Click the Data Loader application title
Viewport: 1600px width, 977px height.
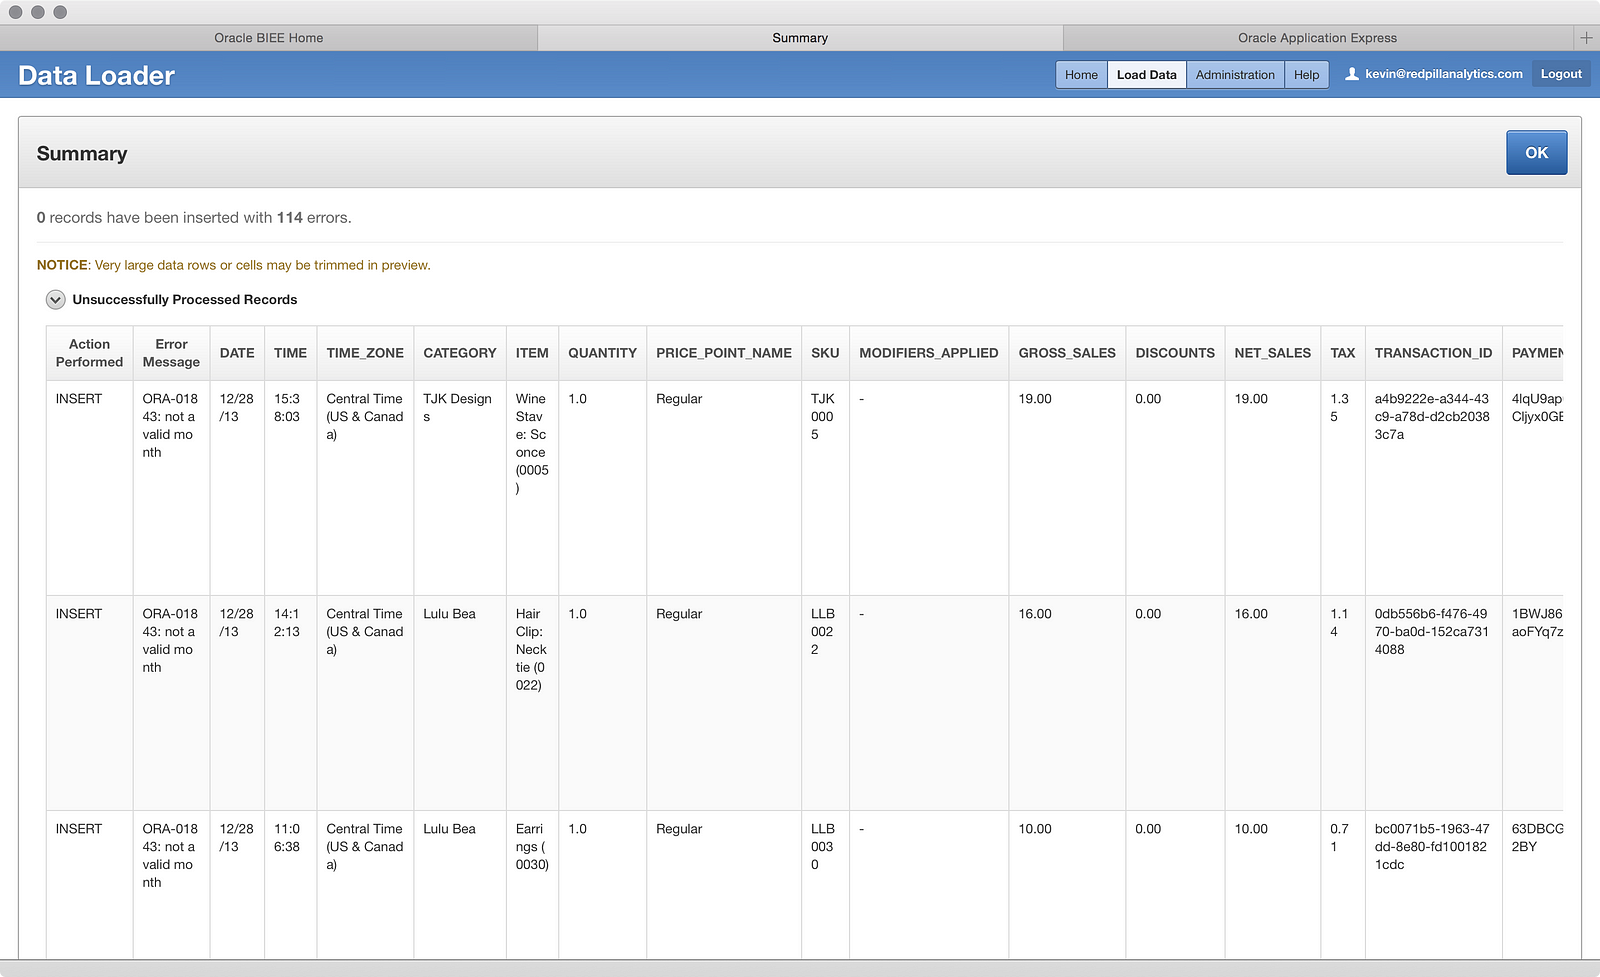pos(97,76)
